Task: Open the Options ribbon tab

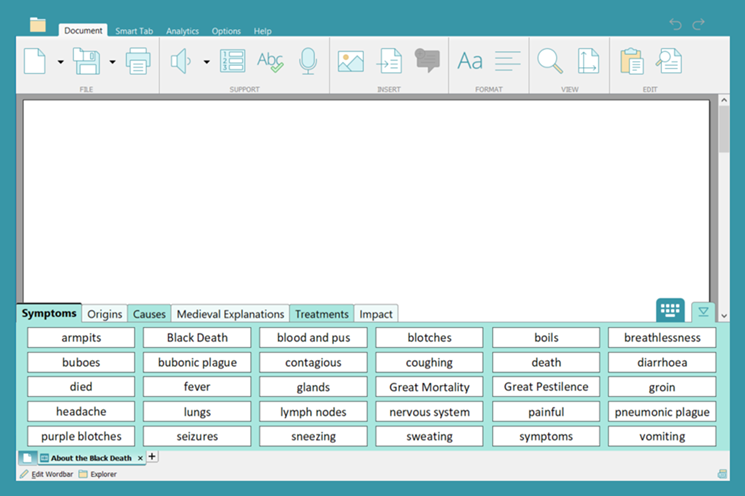Action: coord(226,31)
